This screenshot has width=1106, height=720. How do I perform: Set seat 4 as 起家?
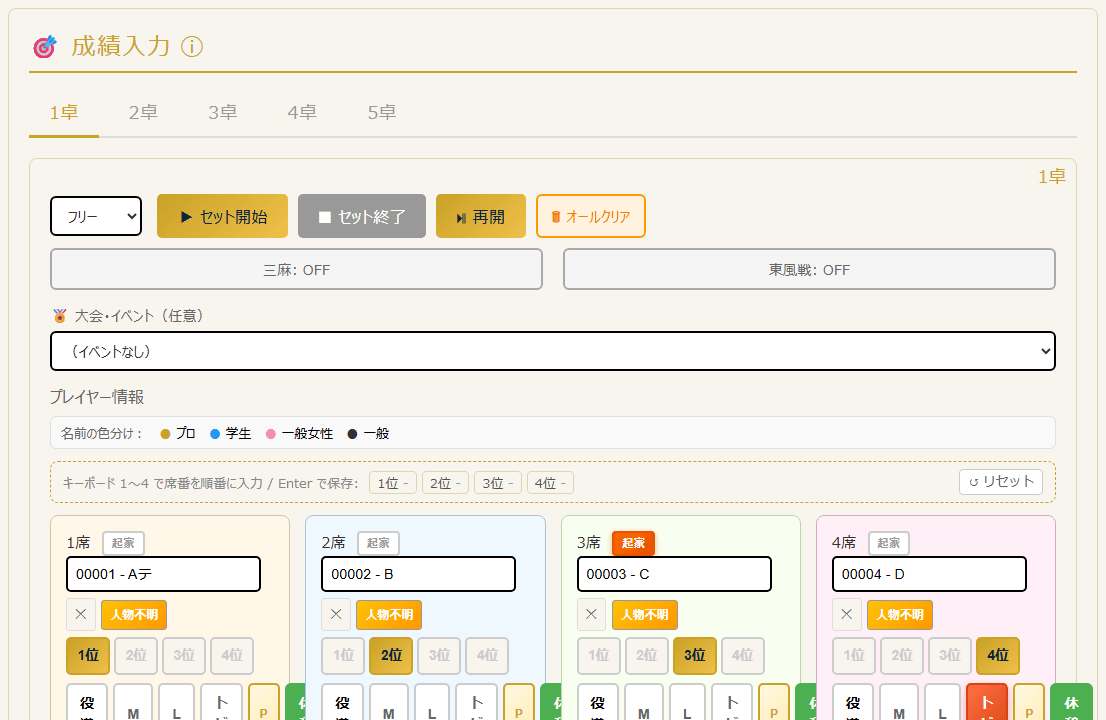pos(889,543)
